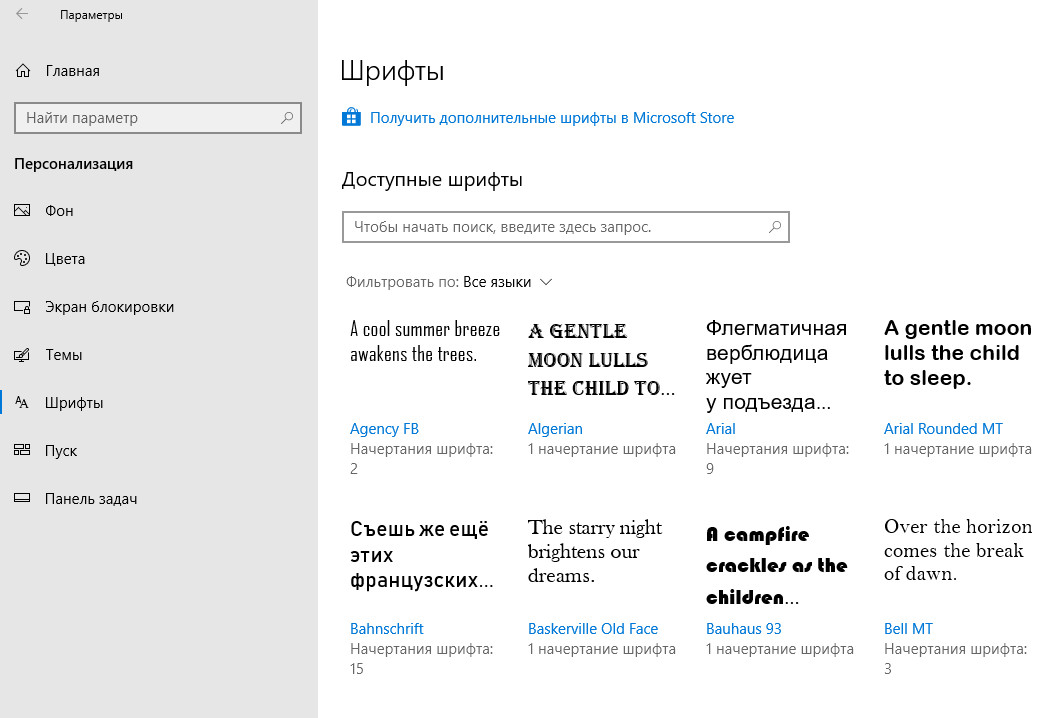Image resolution: width=1063 pixels, height=718 pixels.
Task: Click the Фильтровать по label
Action: tap(403, 282)
